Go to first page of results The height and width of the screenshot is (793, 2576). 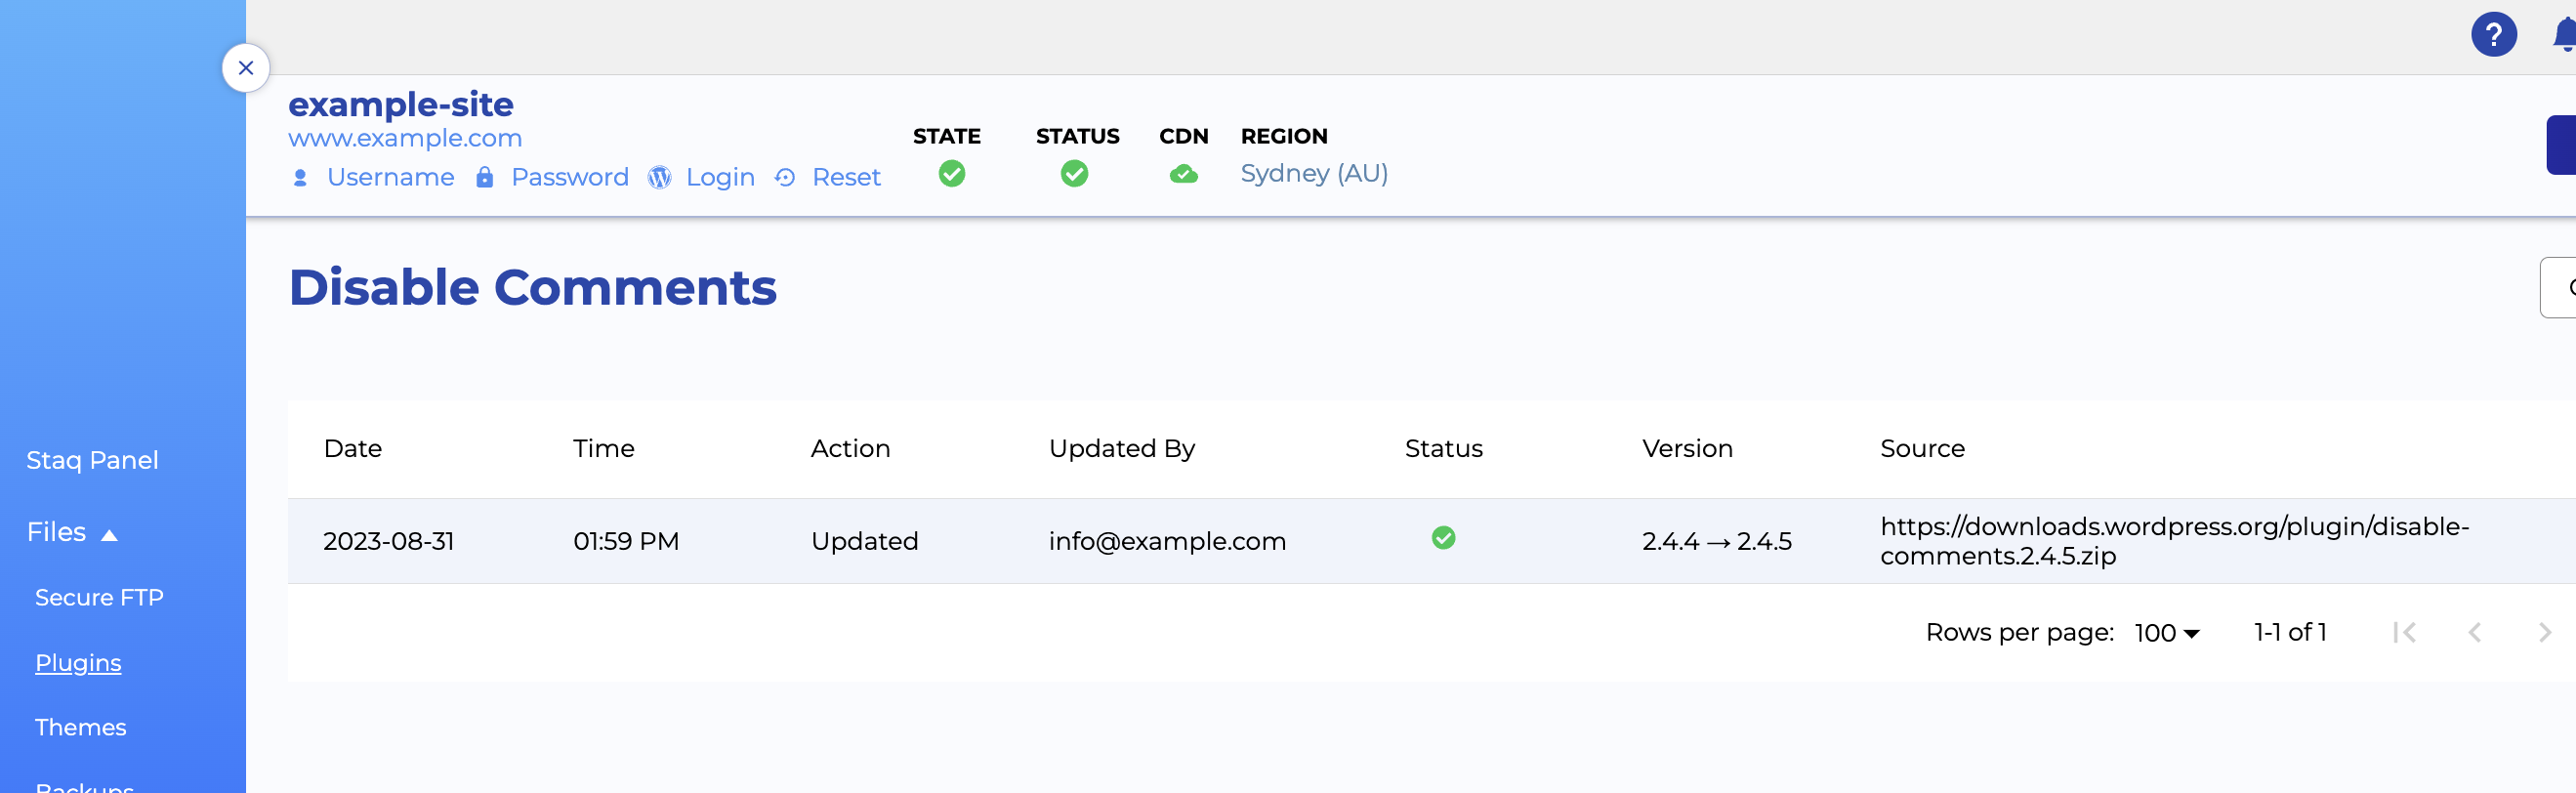point(2404,633)
